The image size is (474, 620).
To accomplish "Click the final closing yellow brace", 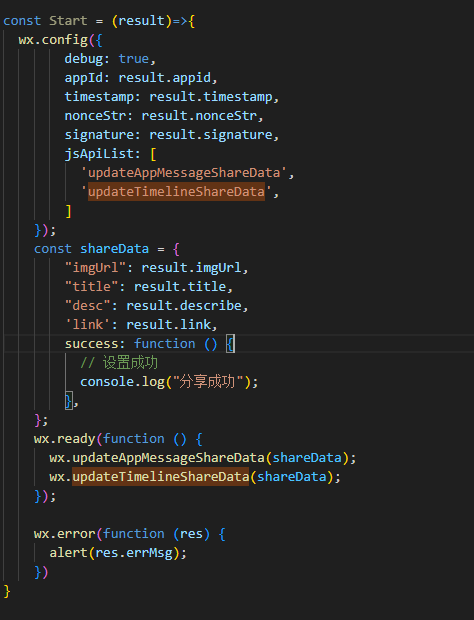I will pyautogui.click(x=6, y=591).
